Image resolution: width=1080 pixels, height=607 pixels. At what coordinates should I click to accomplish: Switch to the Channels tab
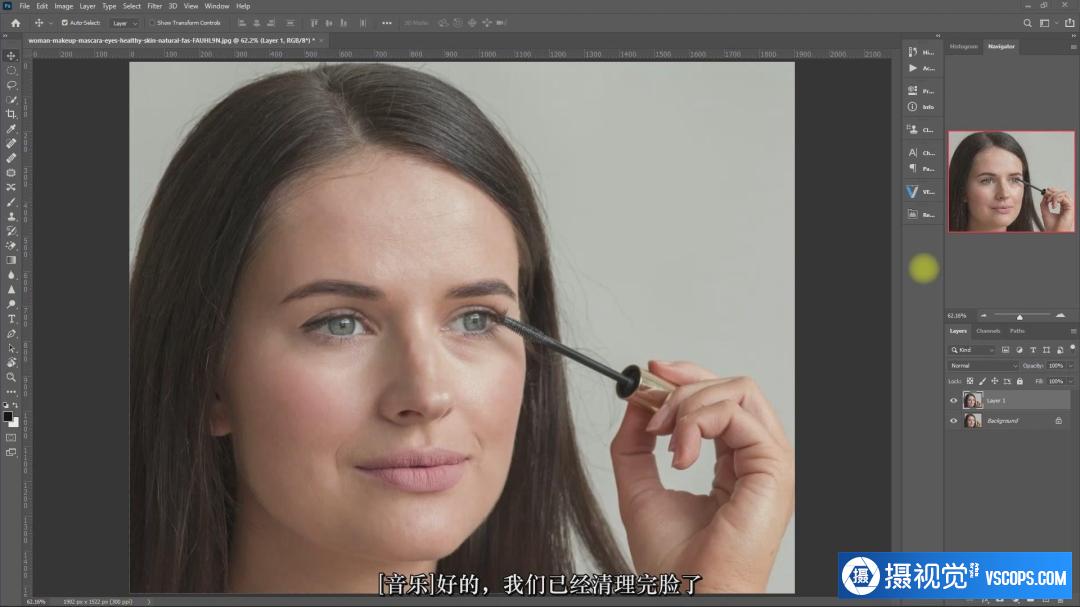(x=988, y=331)
